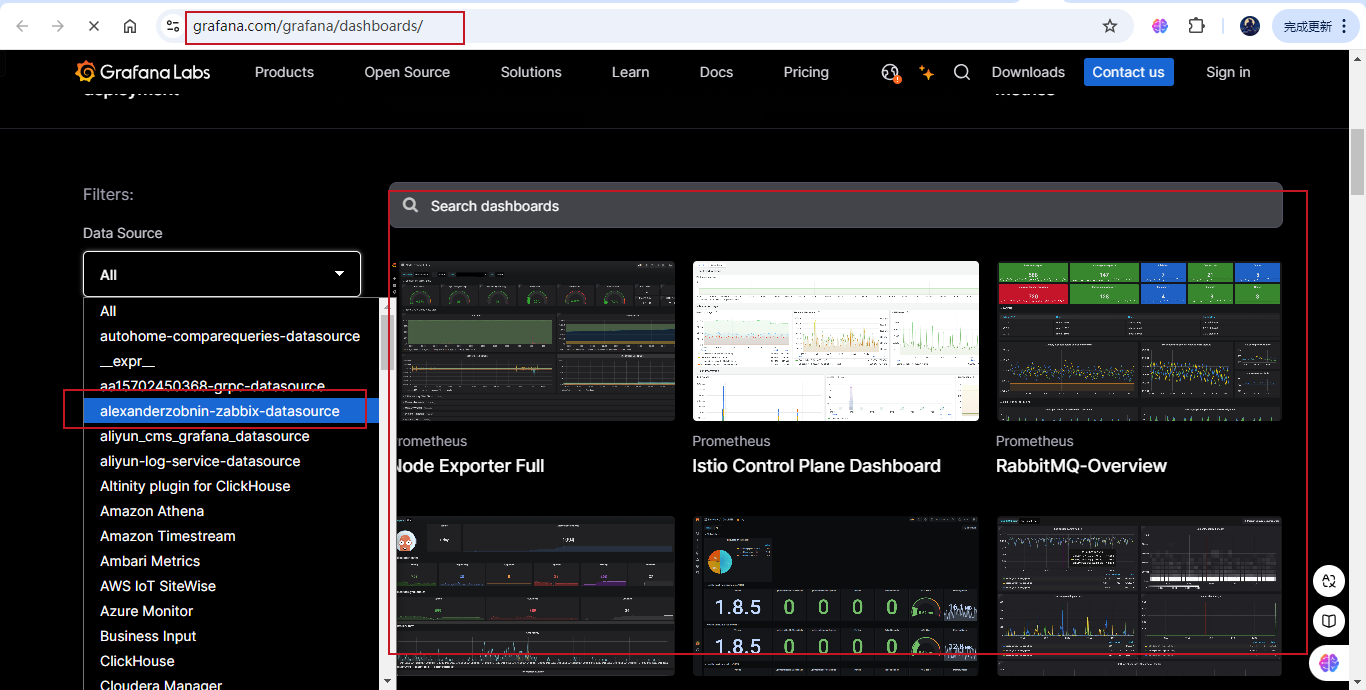
Task: Open the Extensions puzzle icon
Action: [1196, 26]
